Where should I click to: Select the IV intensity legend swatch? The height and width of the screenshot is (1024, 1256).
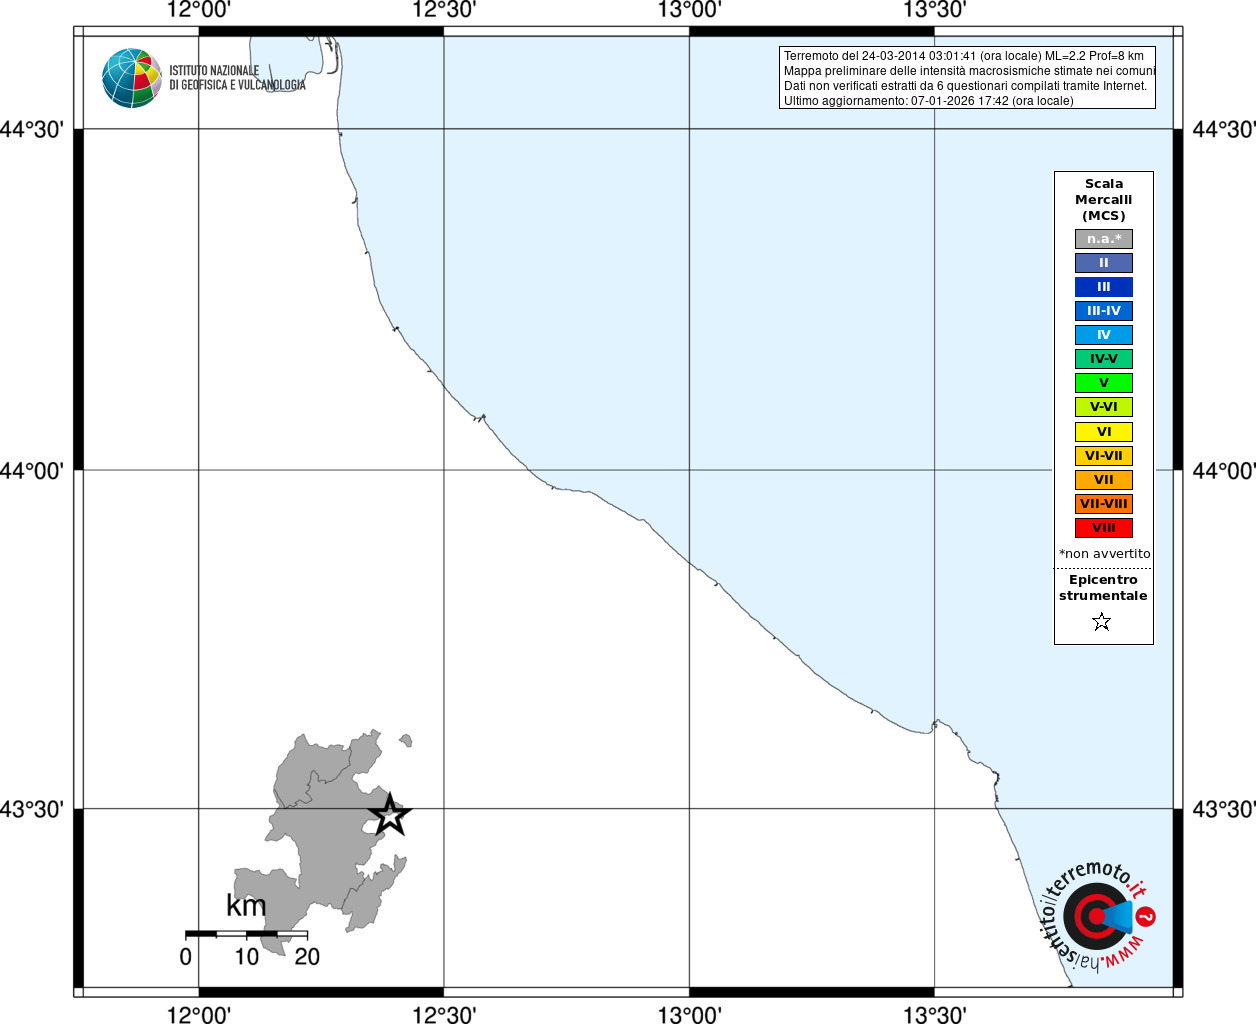click(x=1104, y=335)
